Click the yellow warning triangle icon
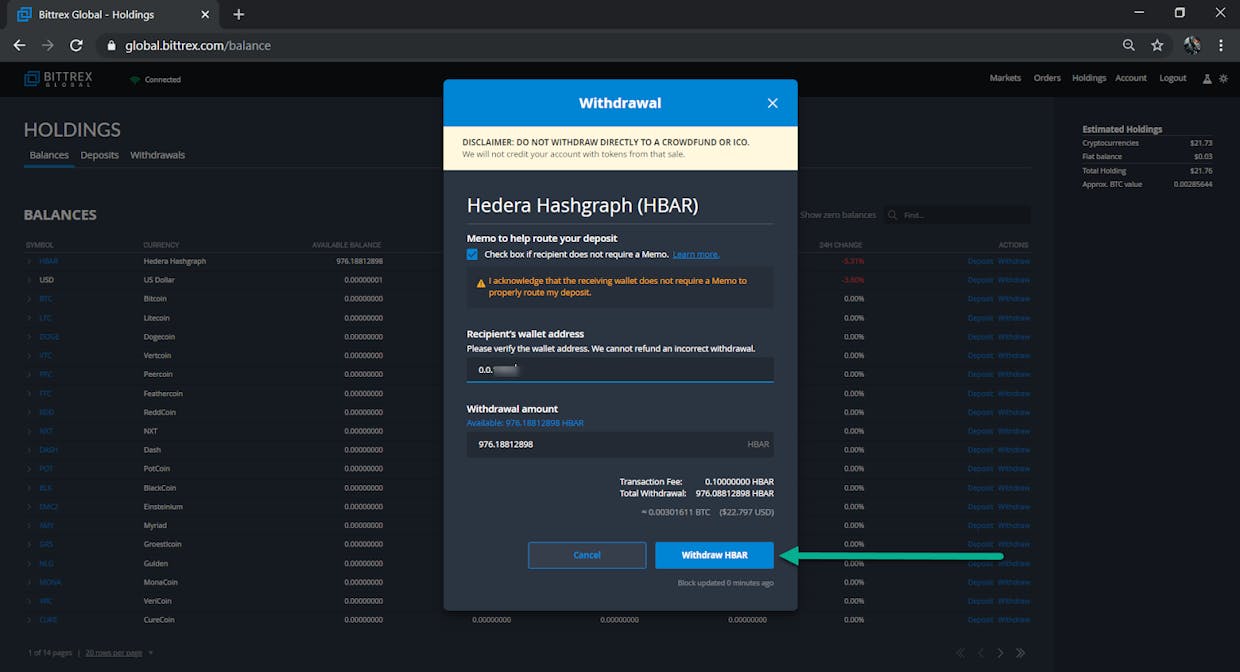This screenshot has width=1240, height=672. click(481, 283)
